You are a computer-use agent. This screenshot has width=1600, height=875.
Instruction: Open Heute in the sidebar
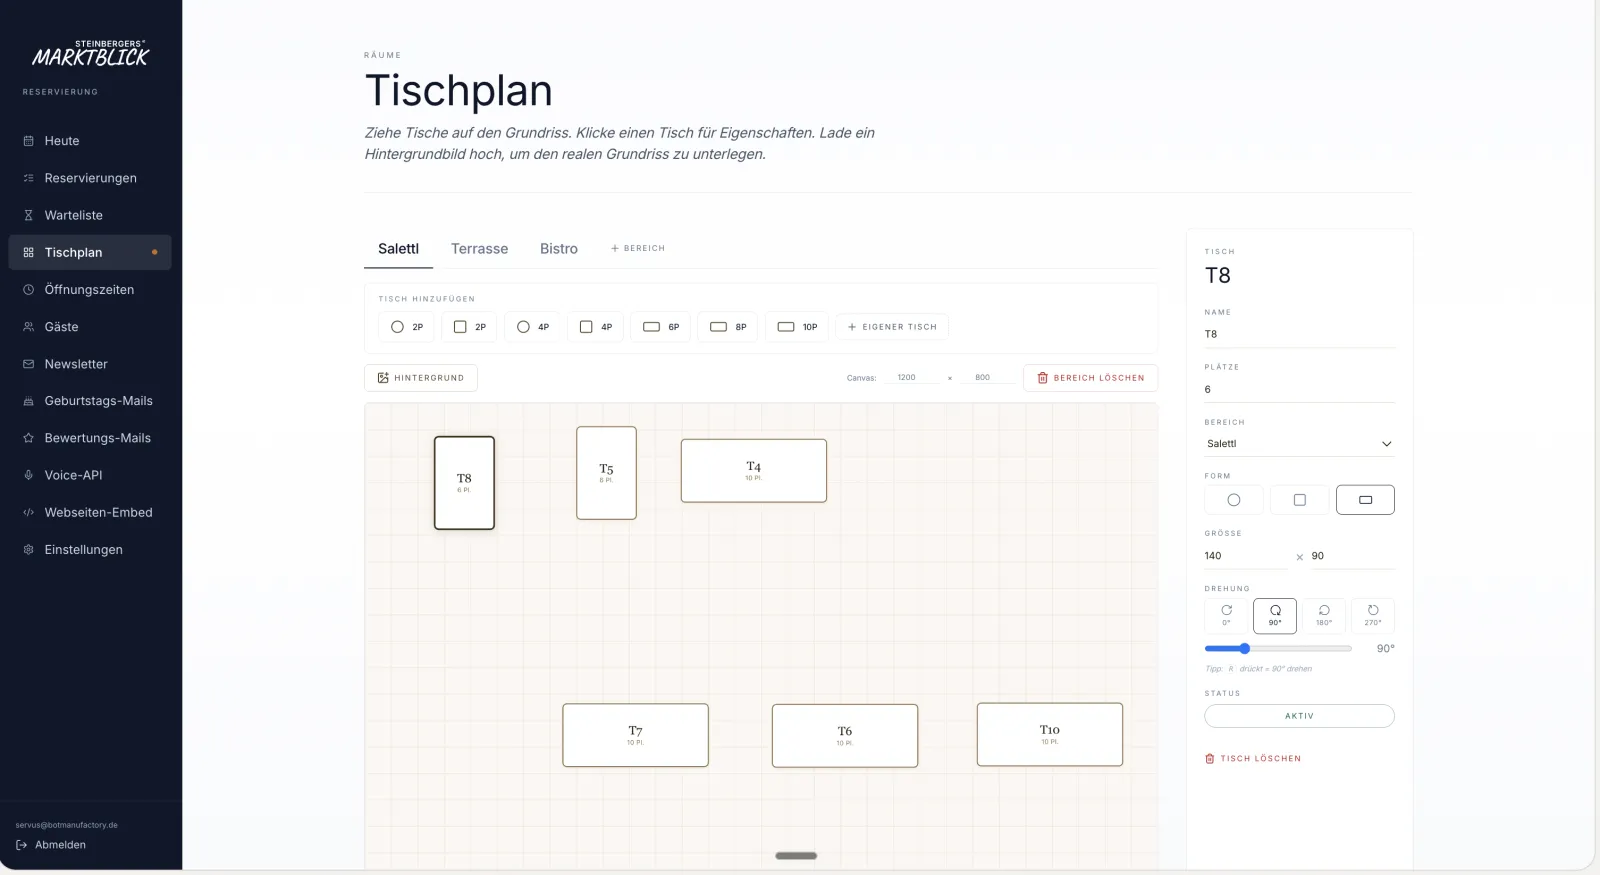pyautogui.click(x=90, y=141)
